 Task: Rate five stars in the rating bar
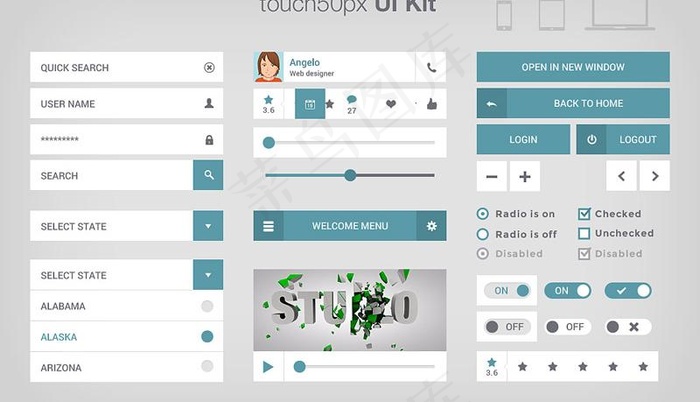(x=643, y=367)
